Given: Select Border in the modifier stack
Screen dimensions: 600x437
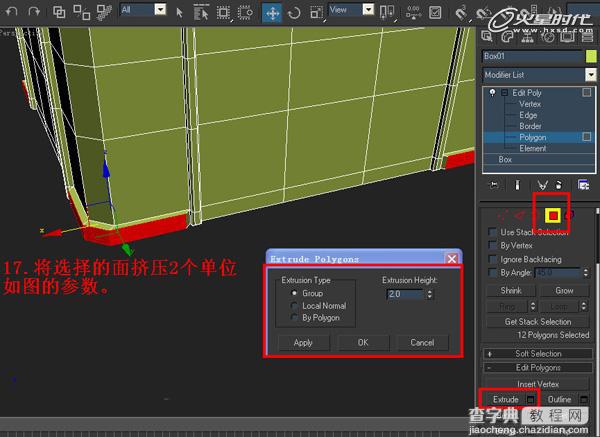Looking at the screenshot, I should pos(530,126).
